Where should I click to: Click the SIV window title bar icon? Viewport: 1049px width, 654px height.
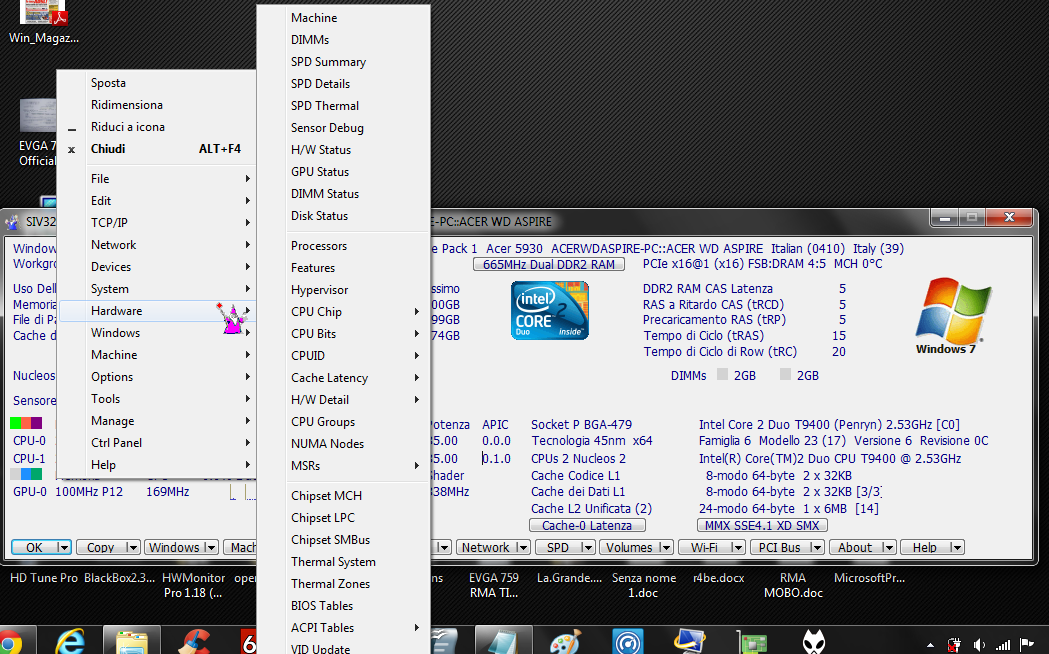coord(12,222)
